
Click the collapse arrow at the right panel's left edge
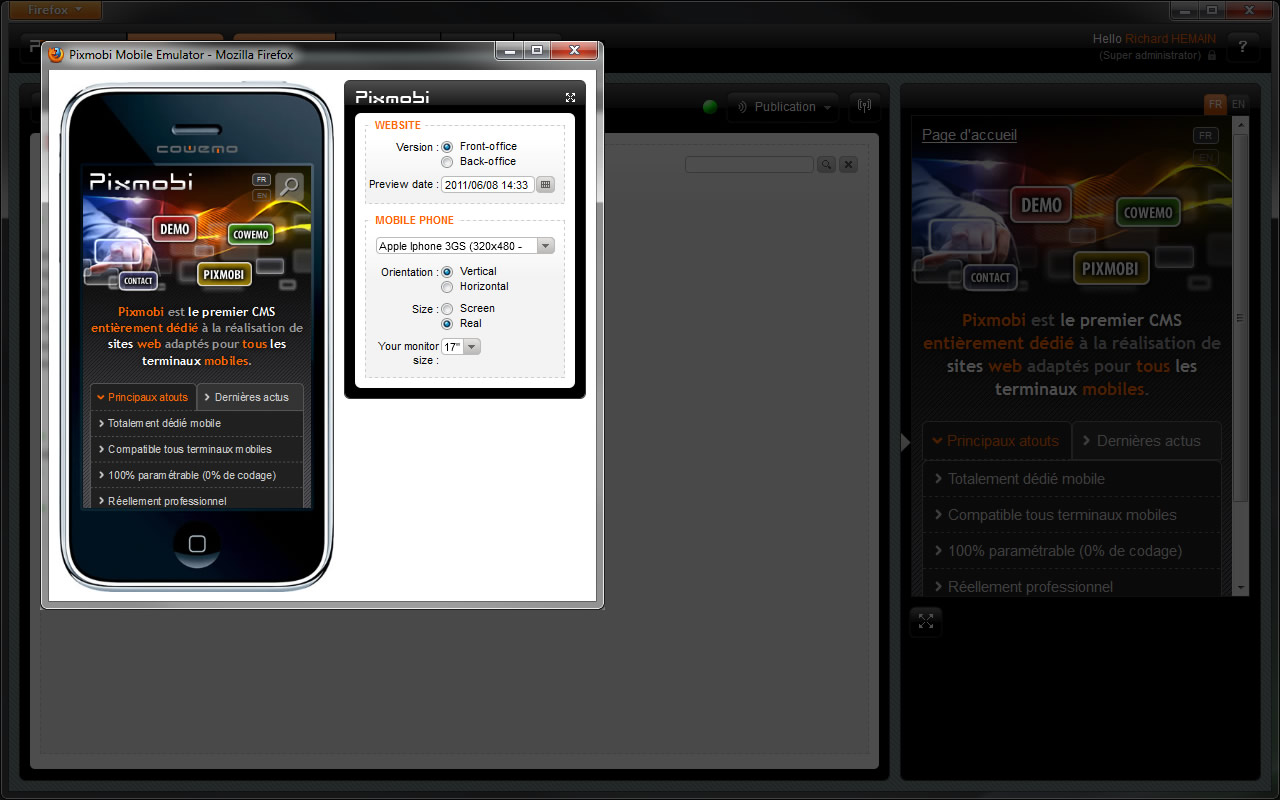tap(906, 442)
